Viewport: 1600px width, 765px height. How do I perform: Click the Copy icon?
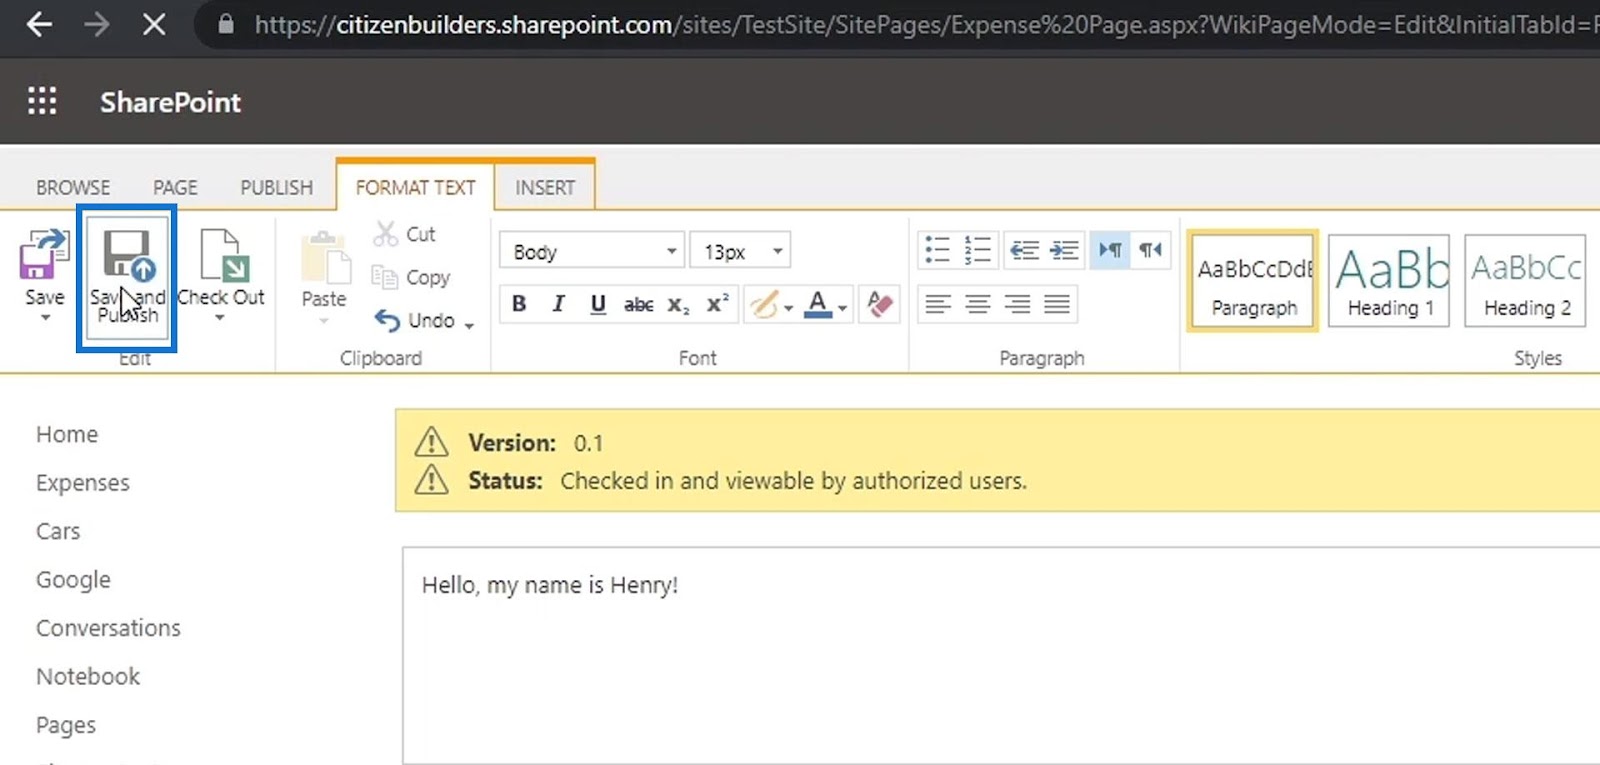point(385,277)
